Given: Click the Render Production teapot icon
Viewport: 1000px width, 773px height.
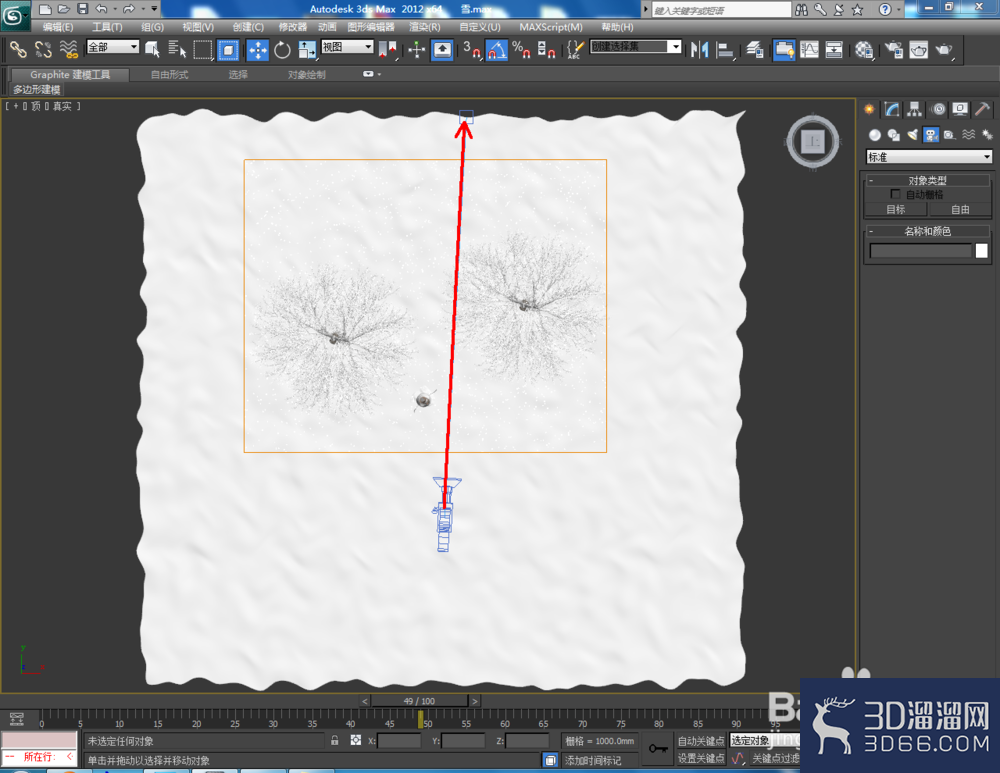Looking at the screenshot, I should (x=944, y=49).
